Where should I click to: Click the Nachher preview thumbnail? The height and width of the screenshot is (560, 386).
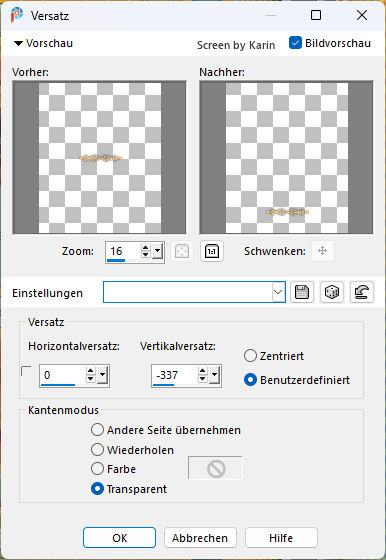coord(286,158)
